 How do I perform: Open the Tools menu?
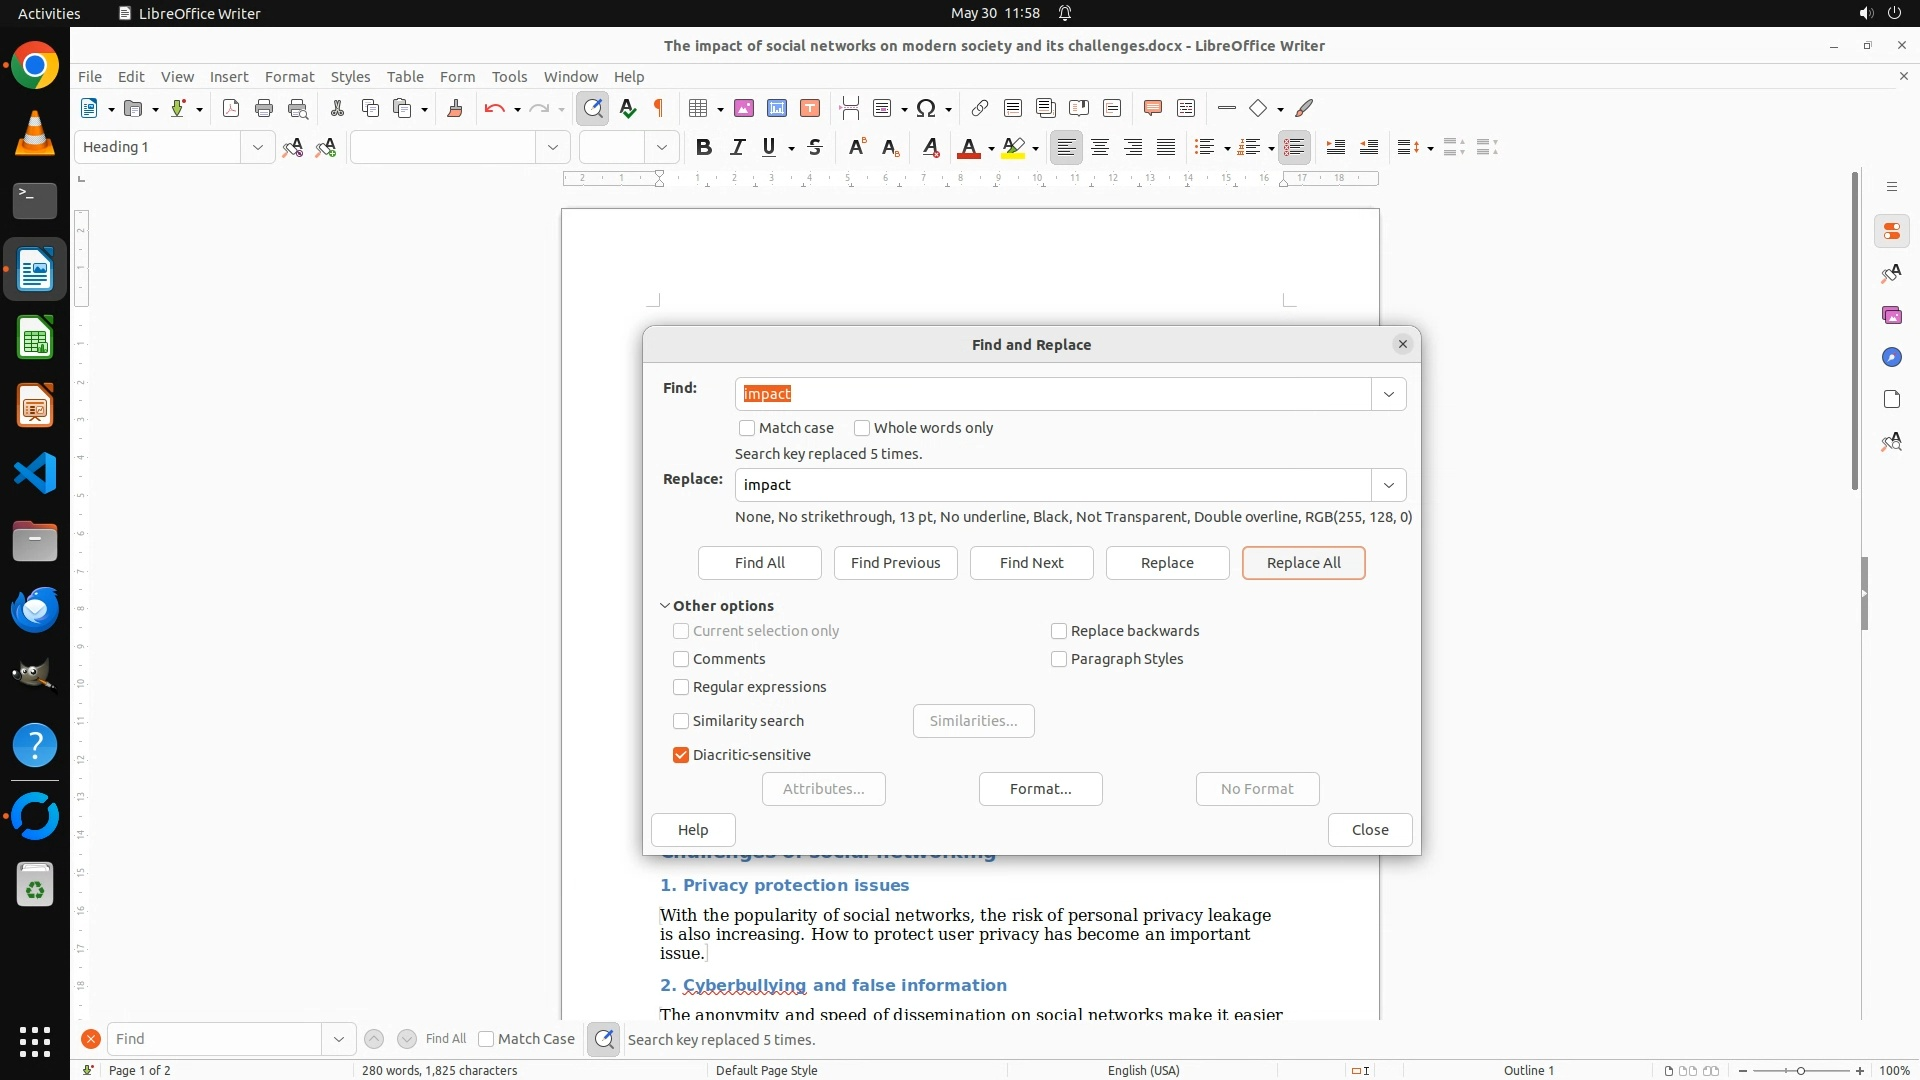coord(509,76)
